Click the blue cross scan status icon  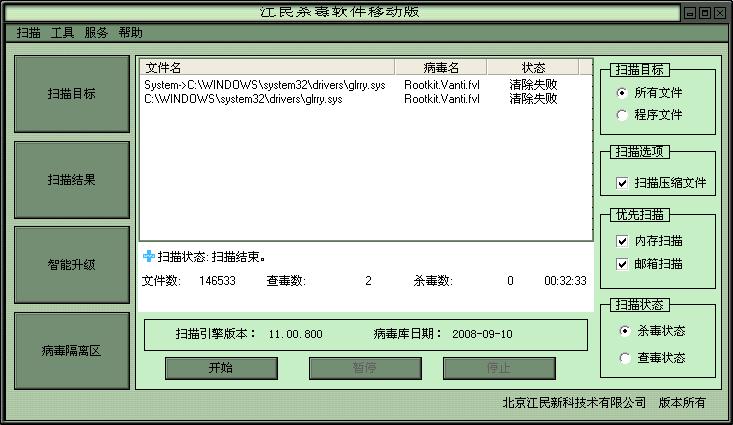click(149, 256)
